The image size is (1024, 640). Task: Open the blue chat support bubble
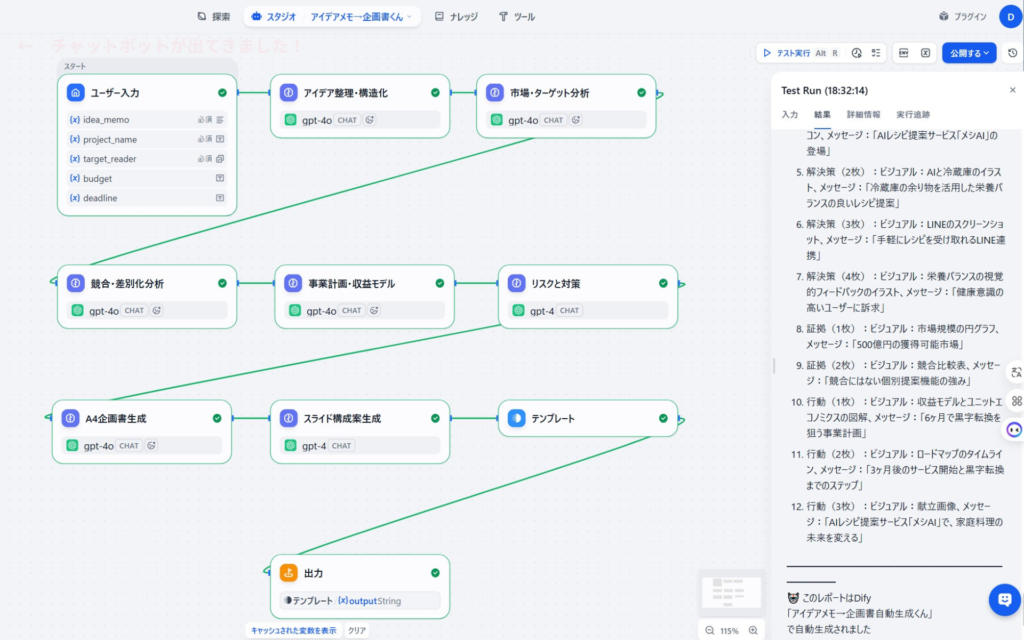click(x=1004, y=600)
